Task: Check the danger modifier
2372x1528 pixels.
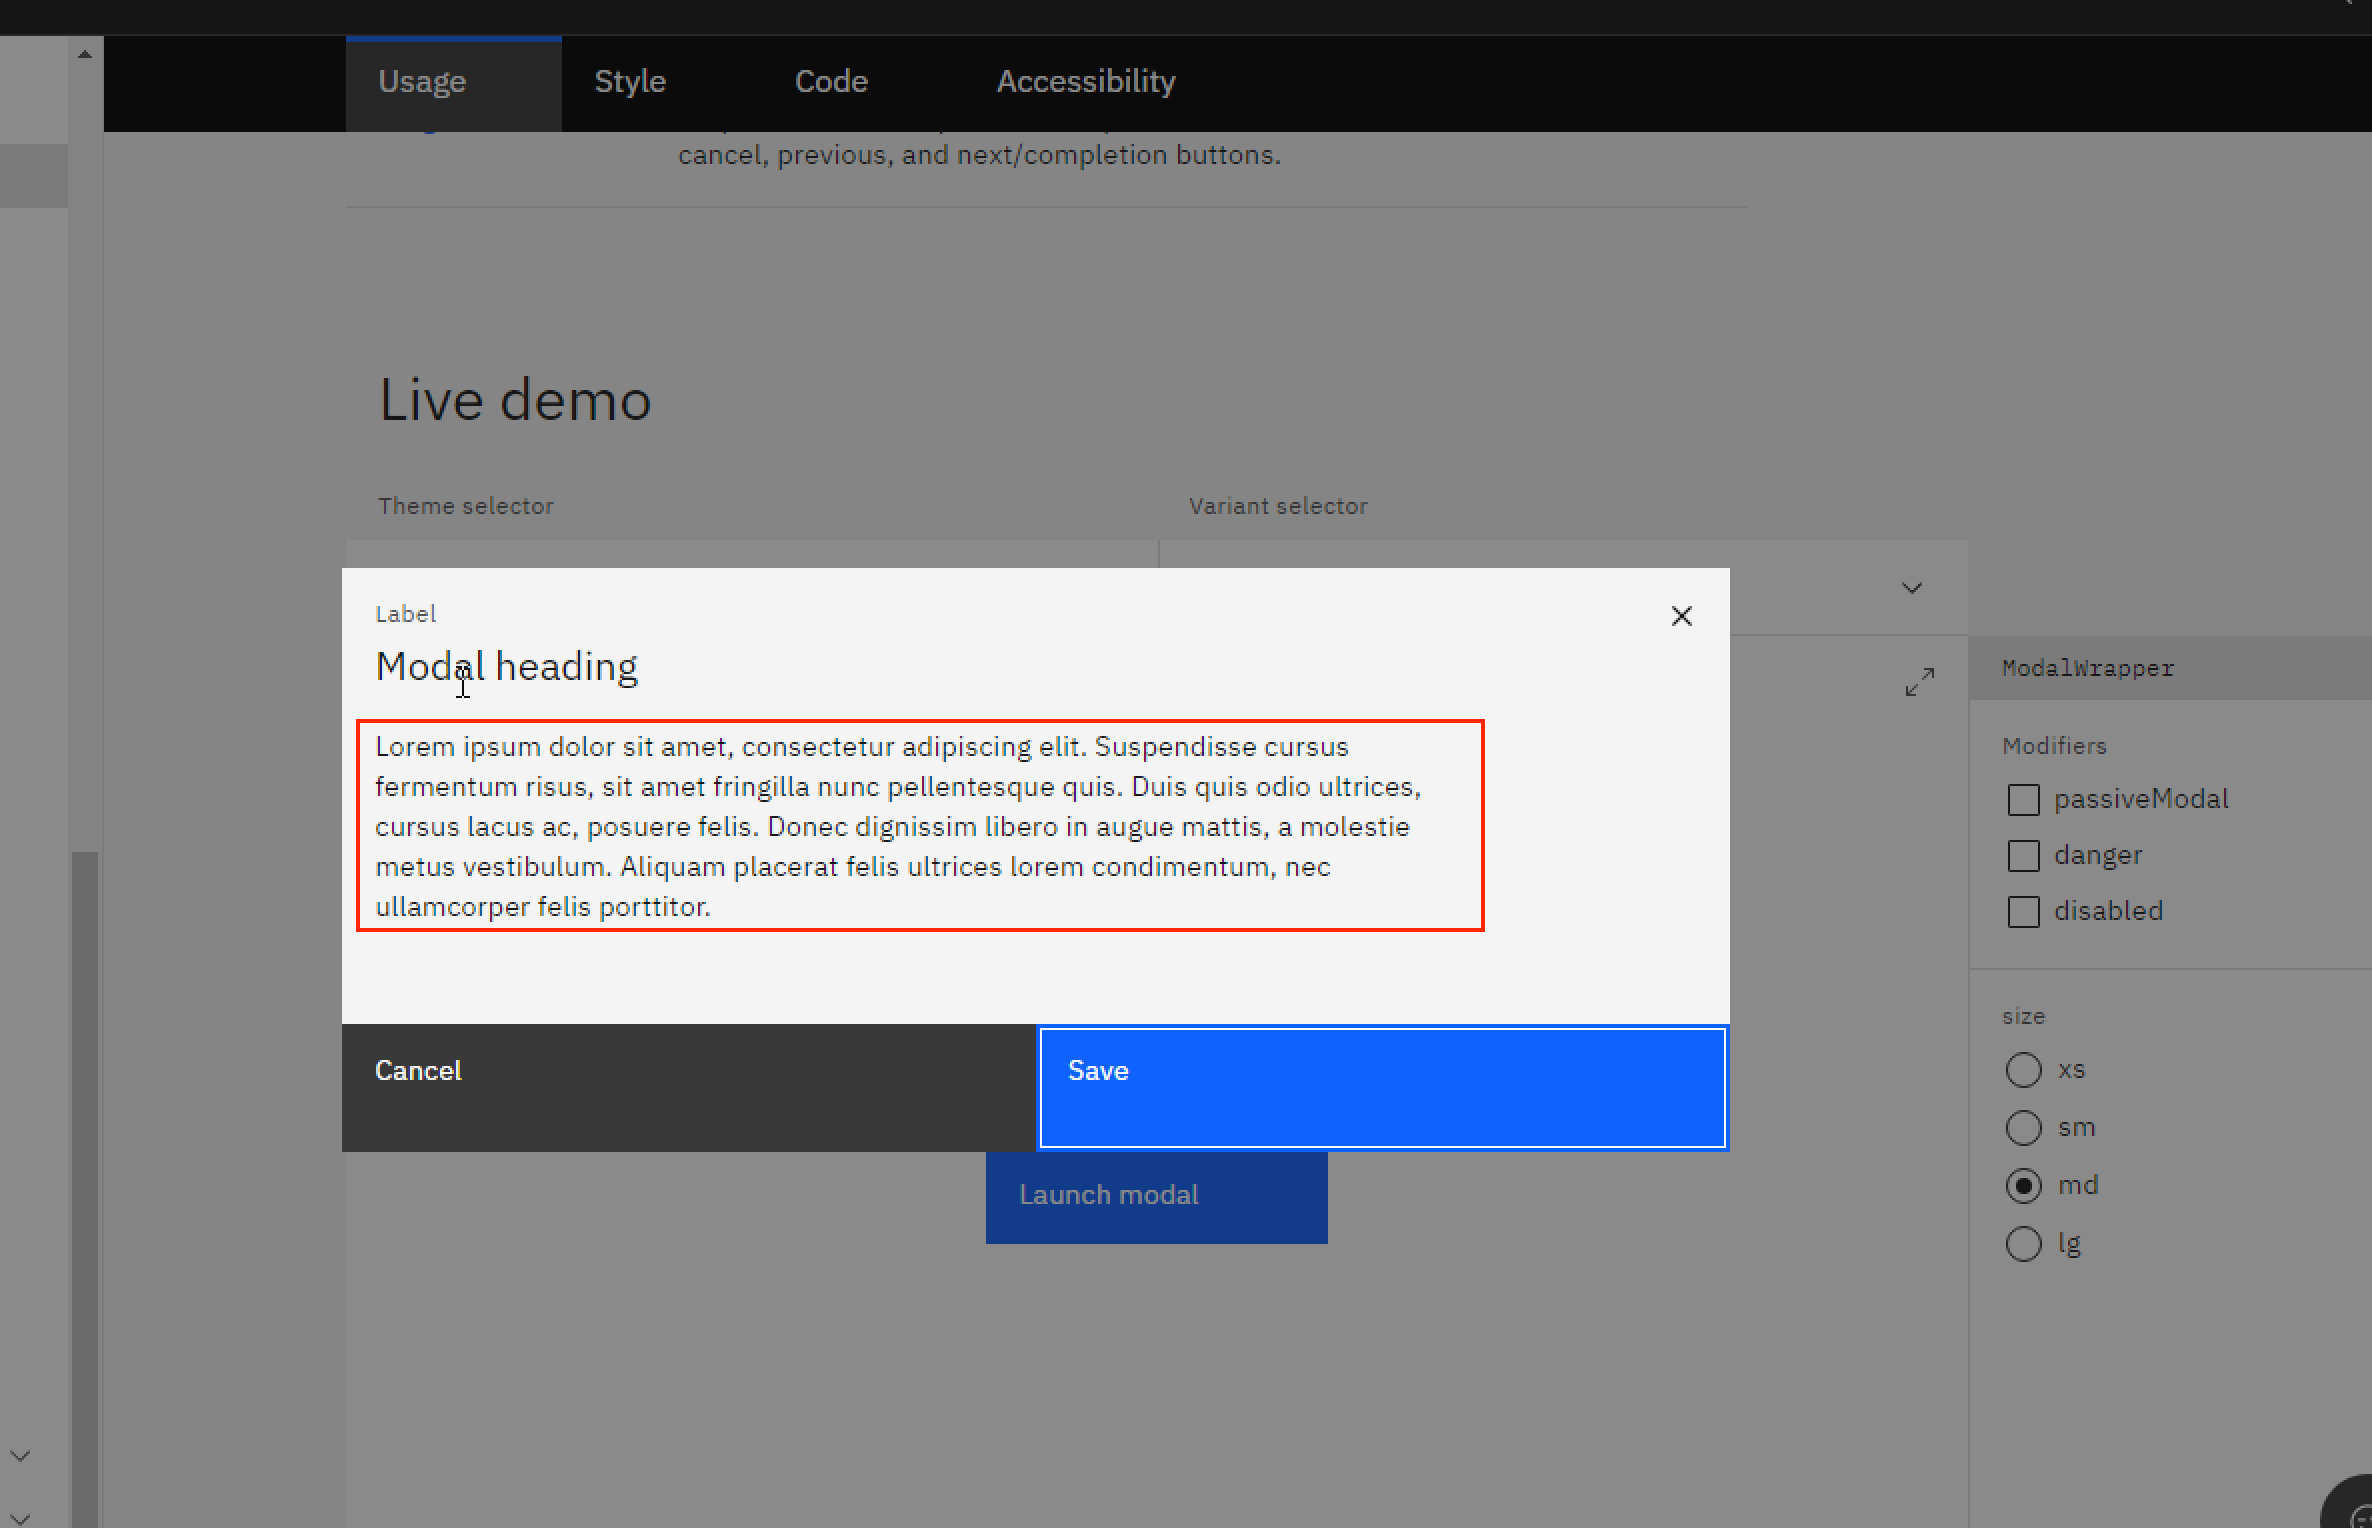Action: point(2023,855)
